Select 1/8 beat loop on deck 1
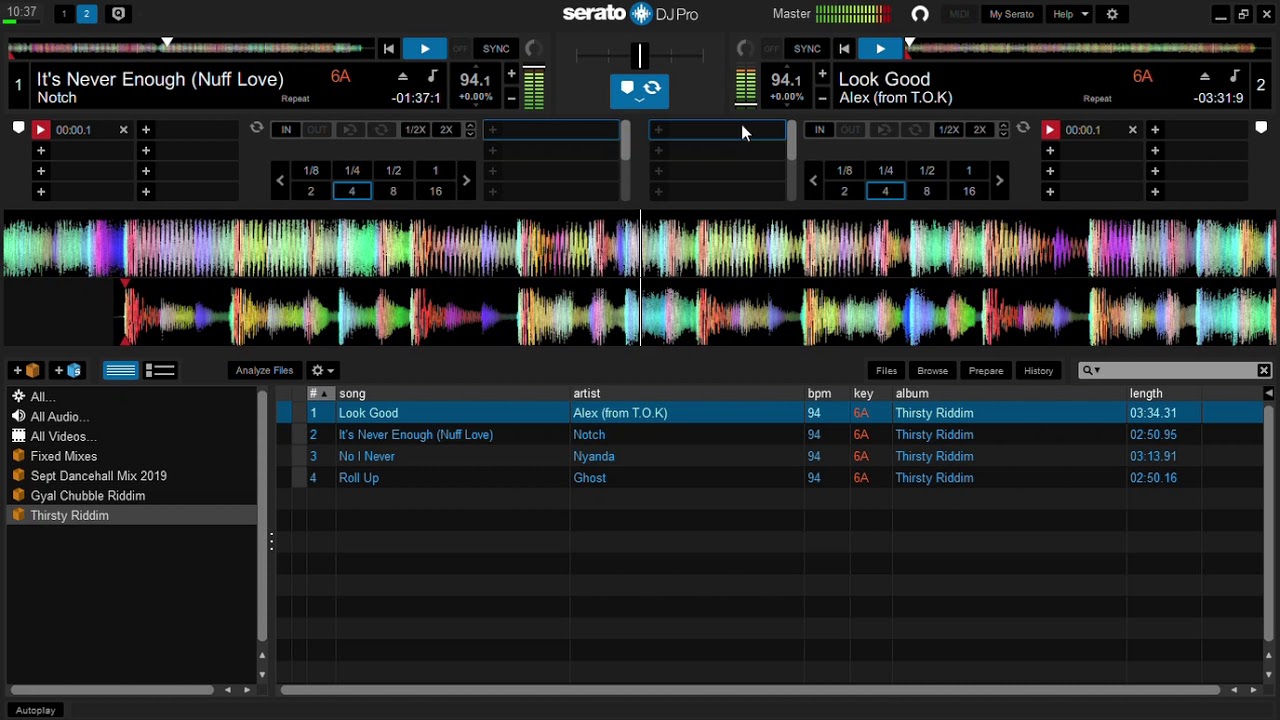 pyautogui.click(x=311, y=171)
